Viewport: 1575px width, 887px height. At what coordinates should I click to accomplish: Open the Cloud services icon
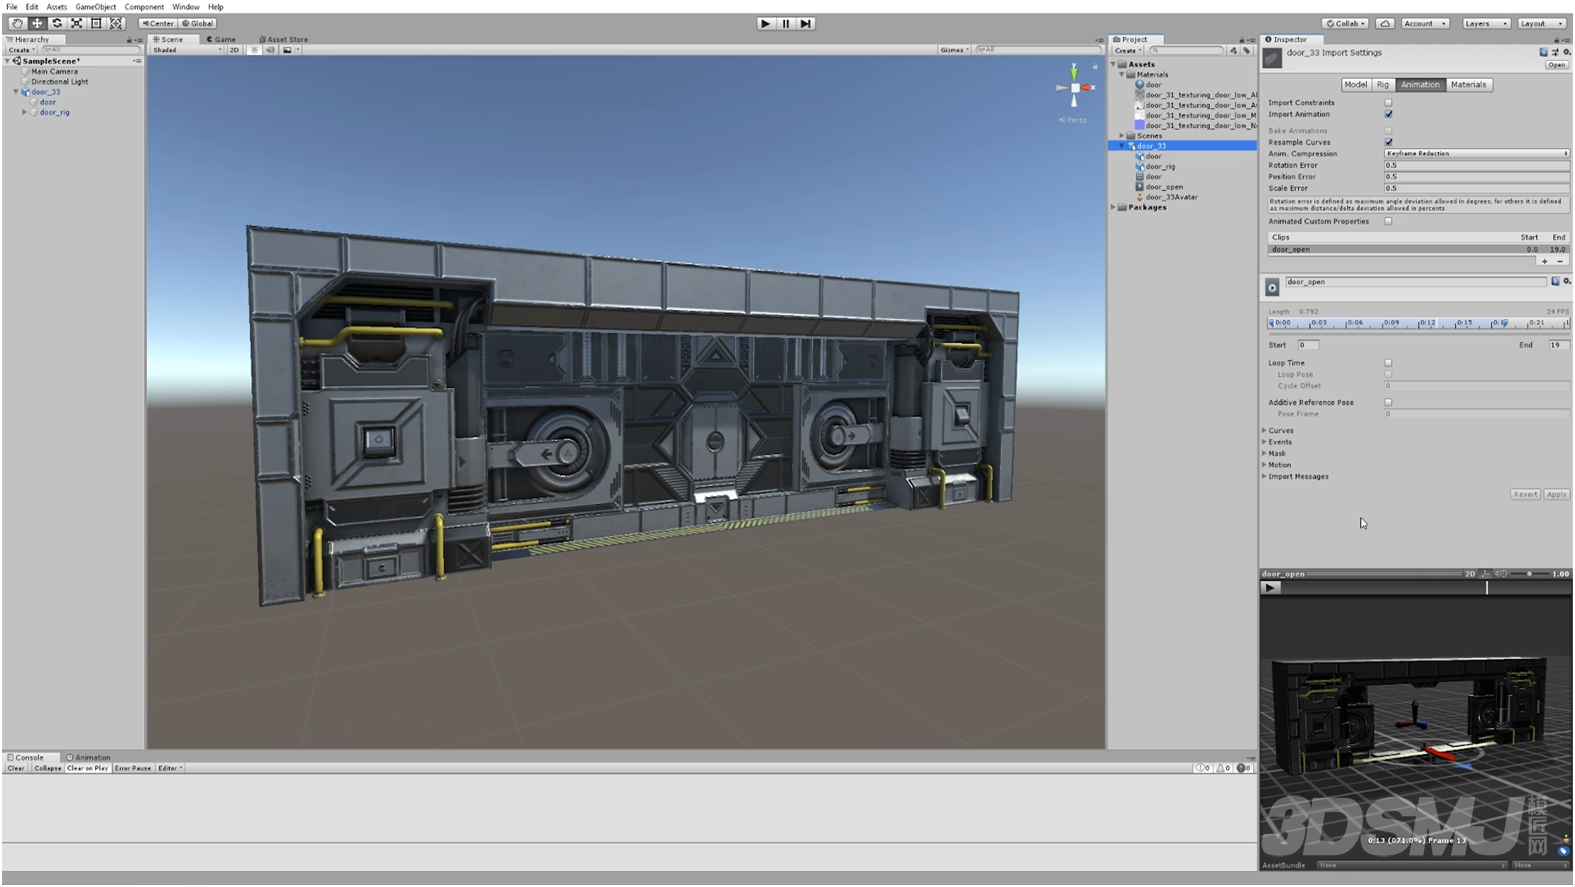(1385, 23)
